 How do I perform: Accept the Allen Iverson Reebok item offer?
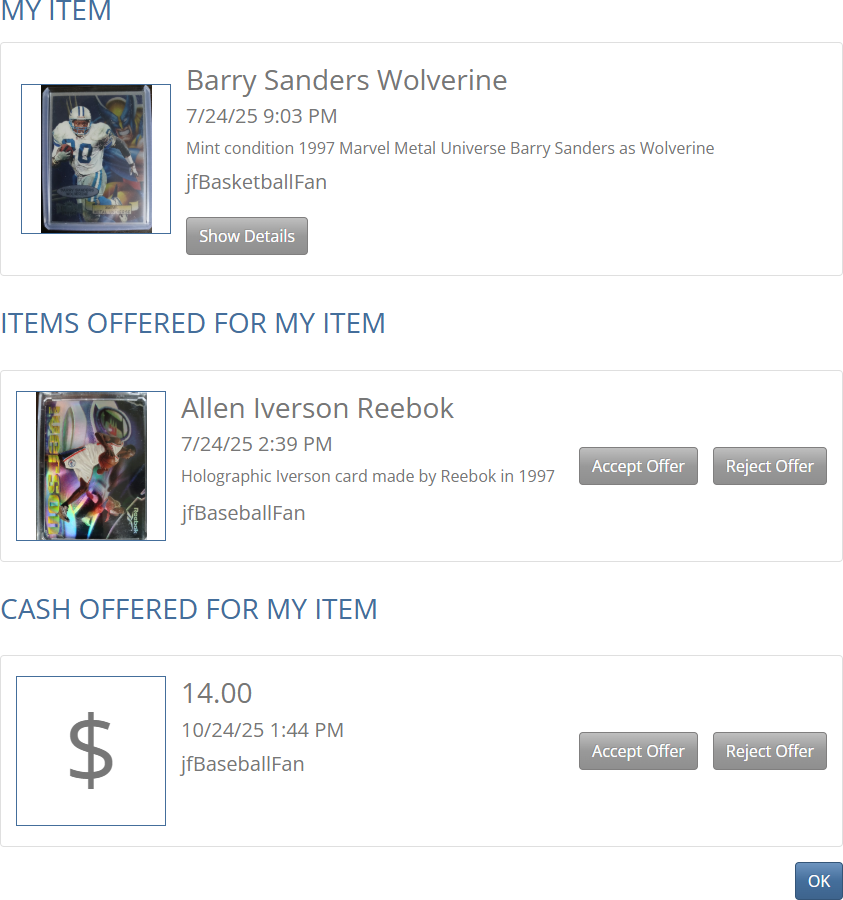(x=638, y=466)
